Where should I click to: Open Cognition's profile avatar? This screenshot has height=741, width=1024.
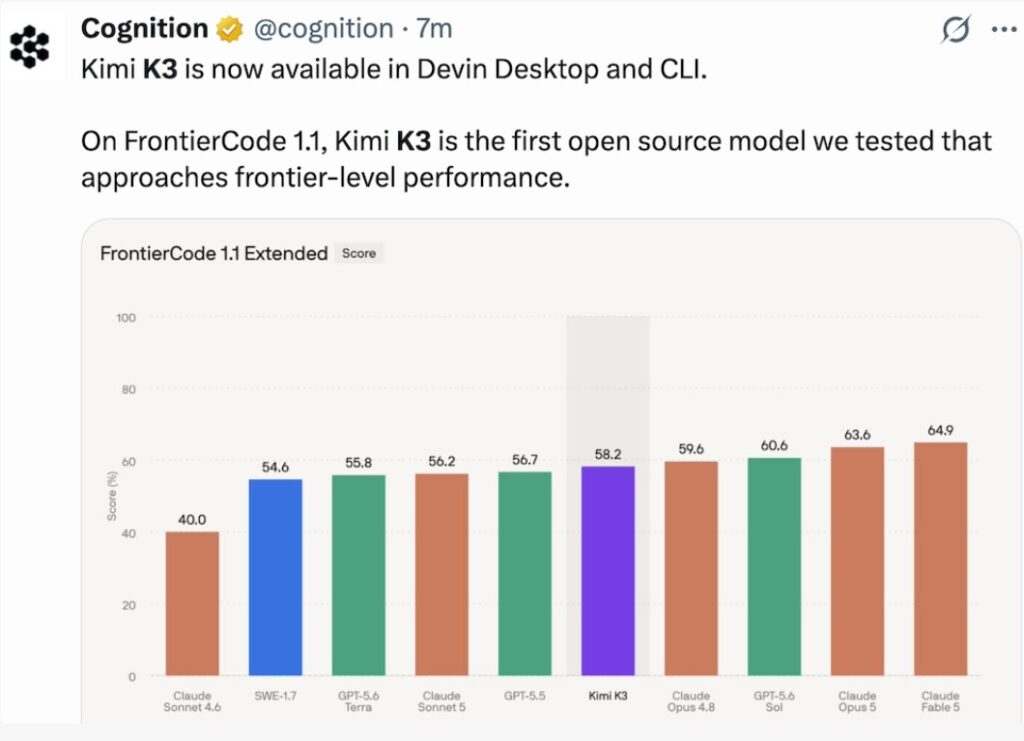tap(29, 46)
